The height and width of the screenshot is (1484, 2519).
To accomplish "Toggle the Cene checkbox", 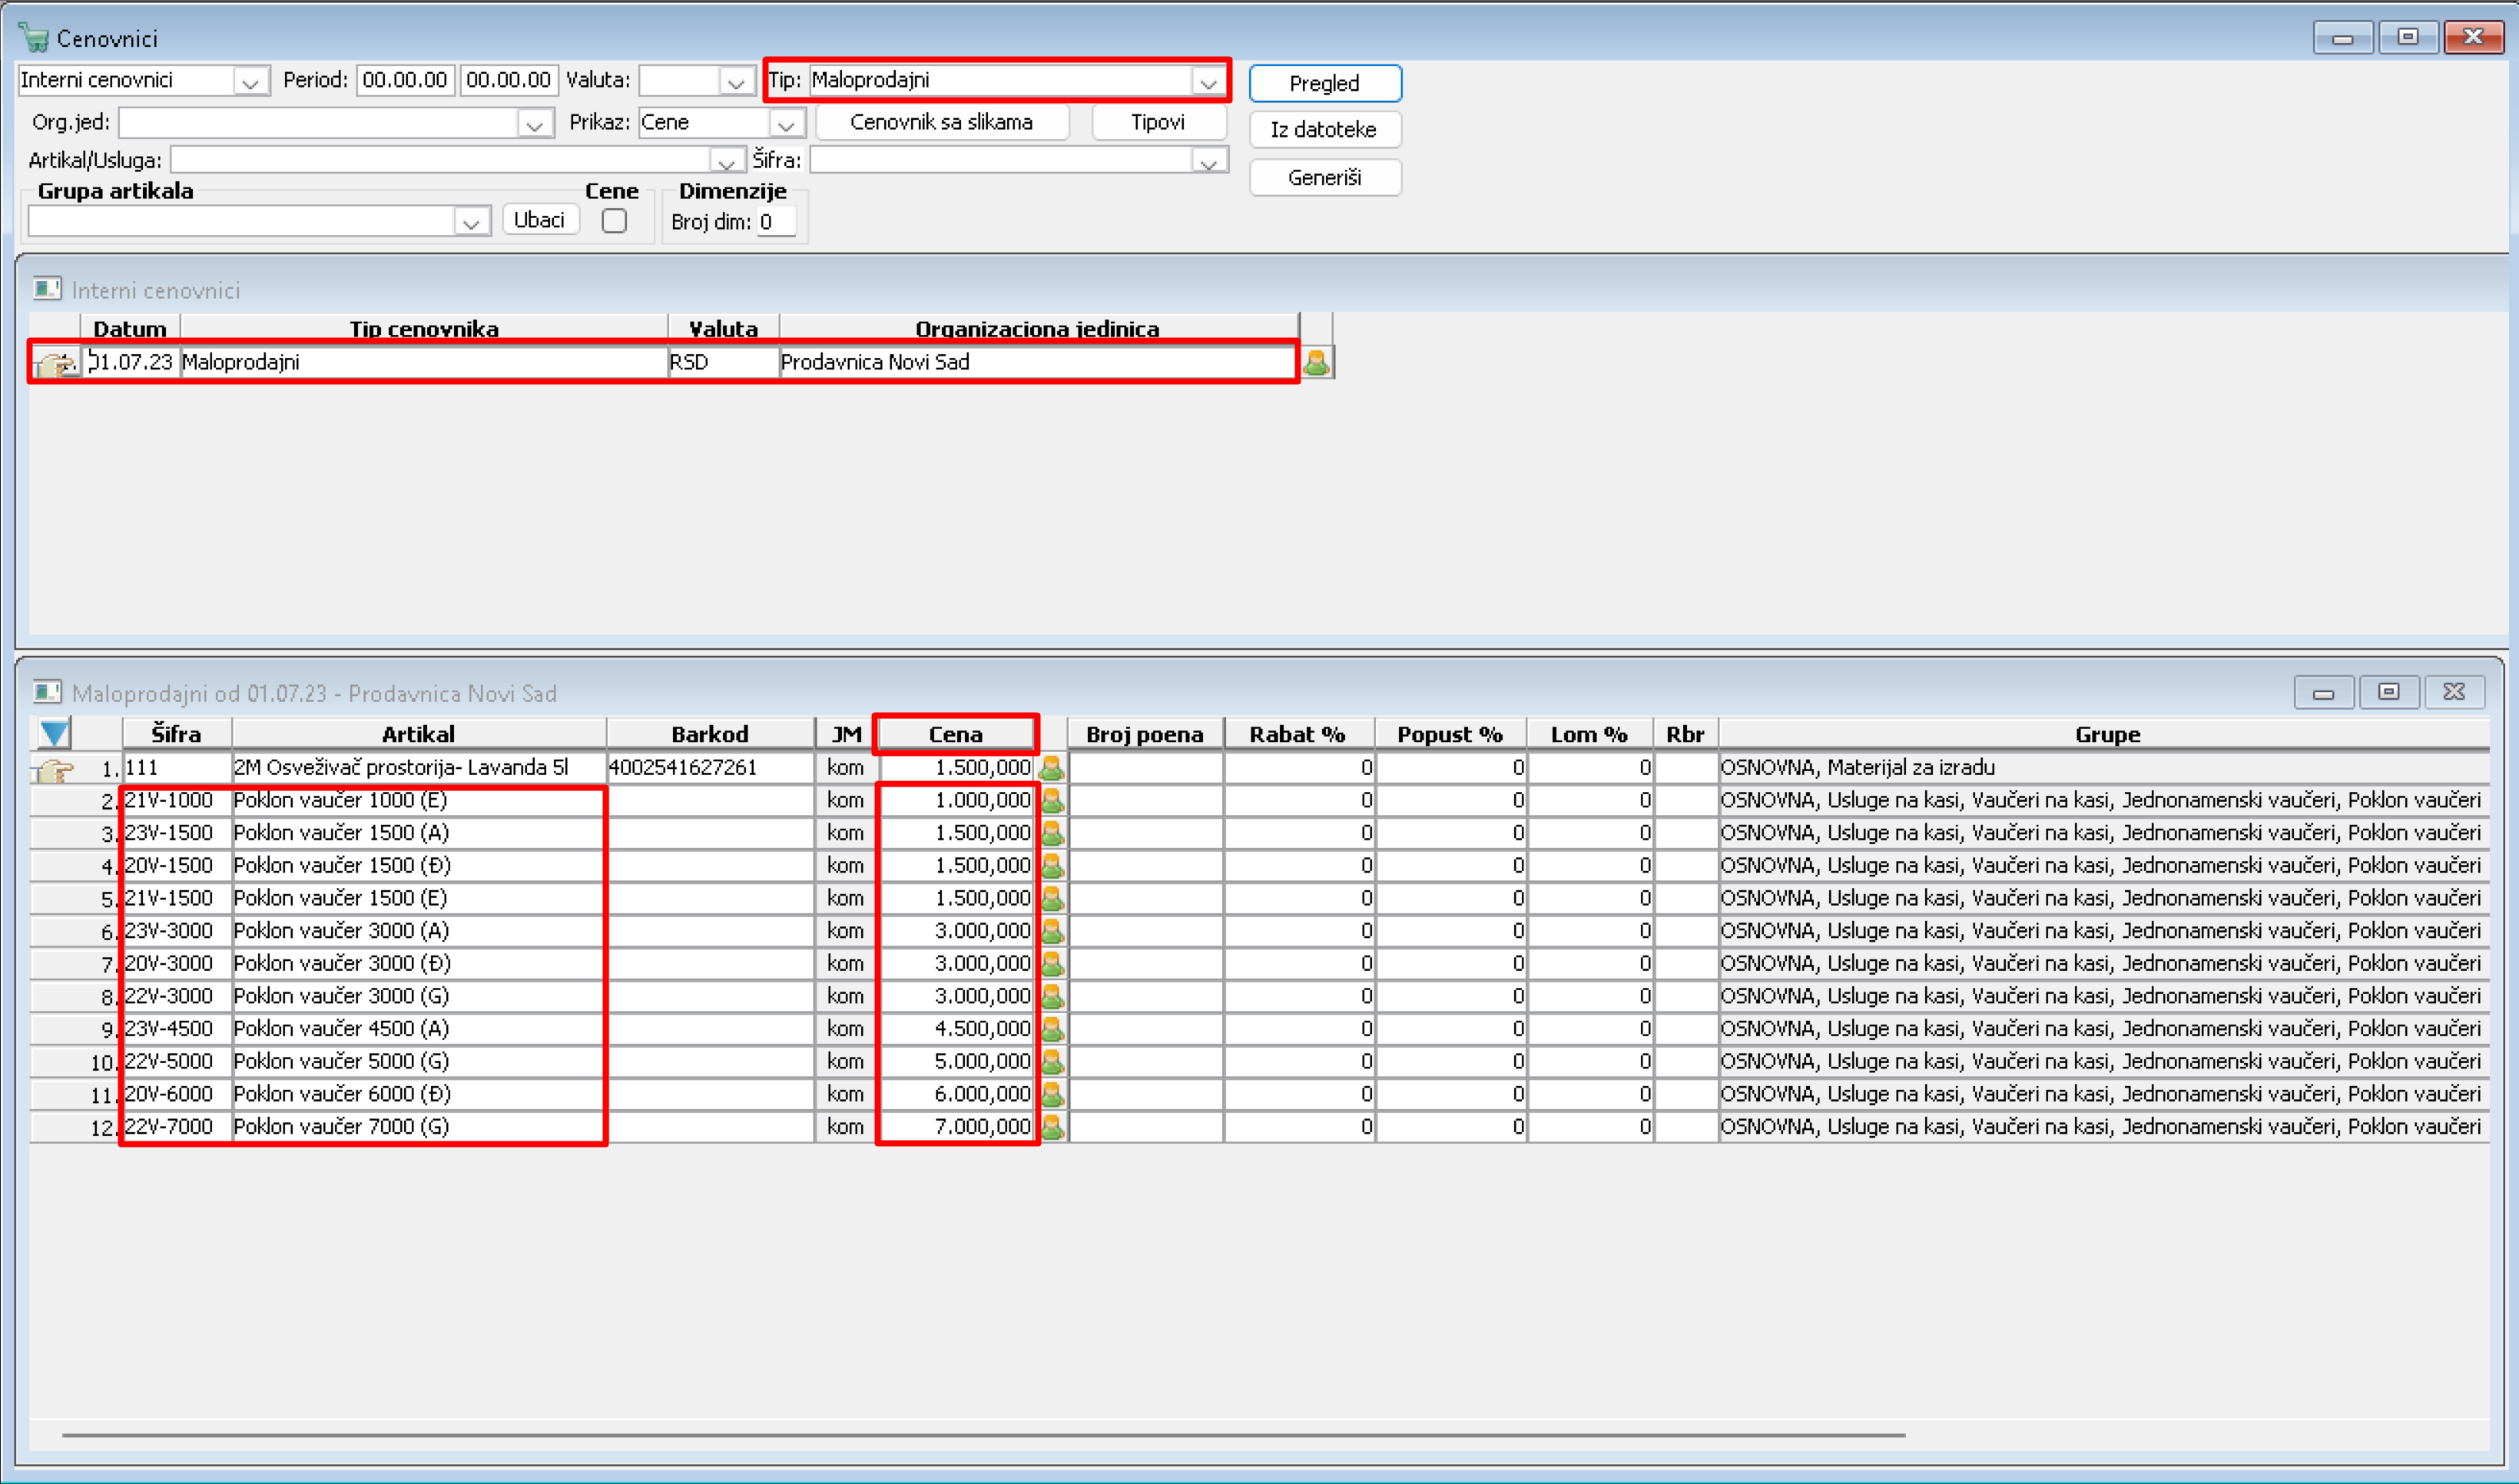I will (614, 220).
